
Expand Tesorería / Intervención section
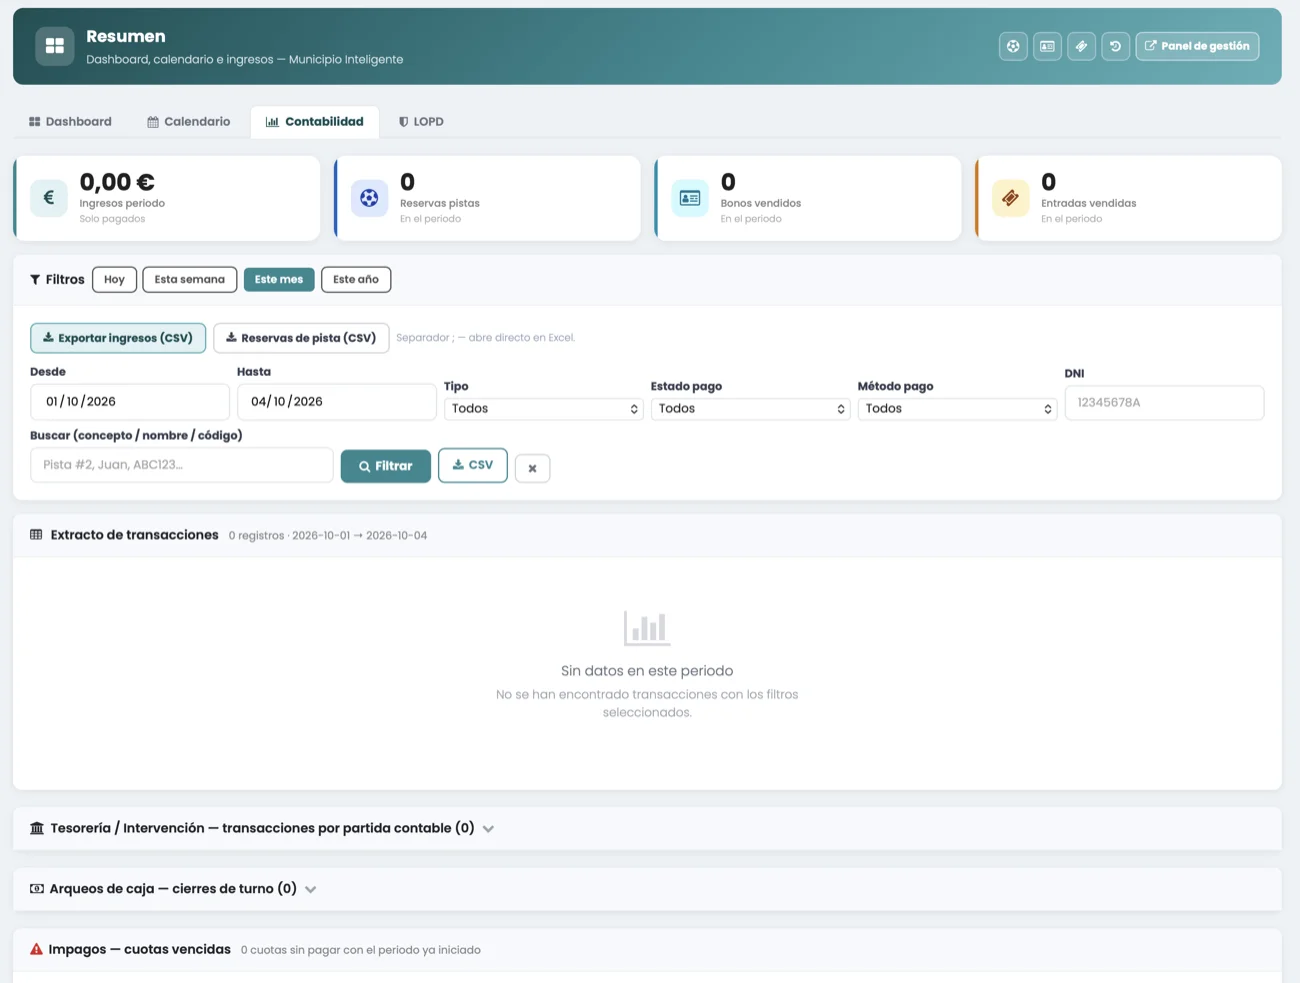pyautogui.click(x=647, y=829)
